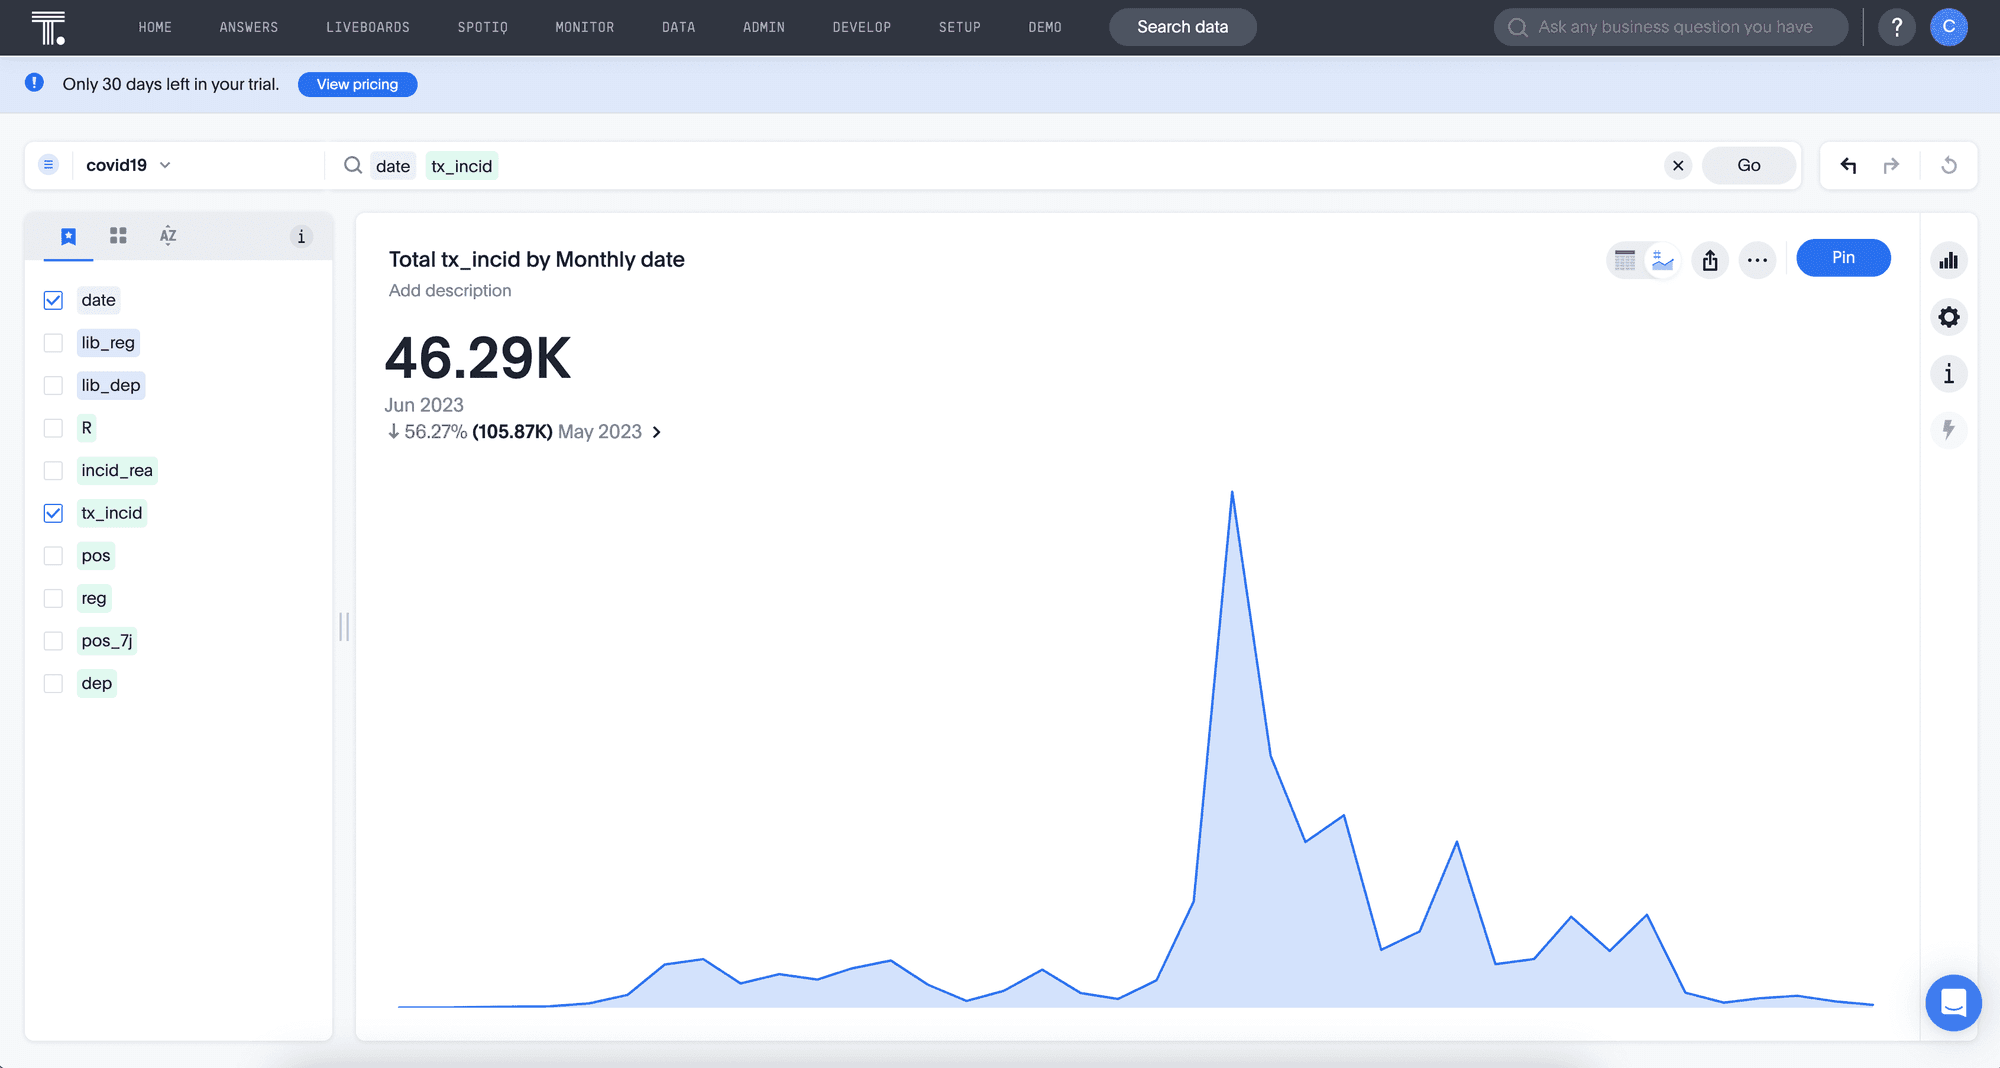Open the DEVELOP menu
This screenshot has height=1068, width=2000.
click(861, 27)
